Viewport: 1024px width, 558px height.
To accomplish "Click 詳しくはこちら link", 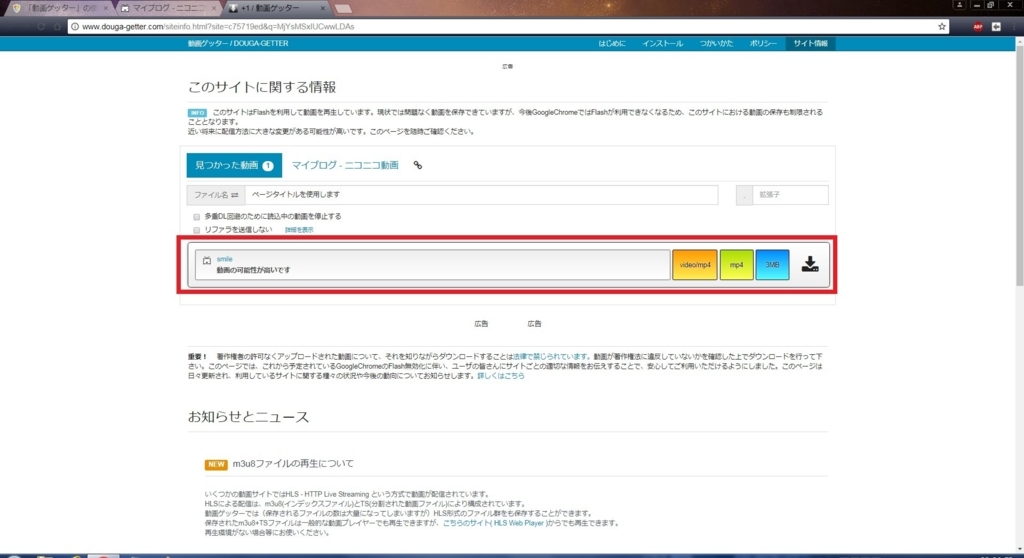I will coord(500,376).
